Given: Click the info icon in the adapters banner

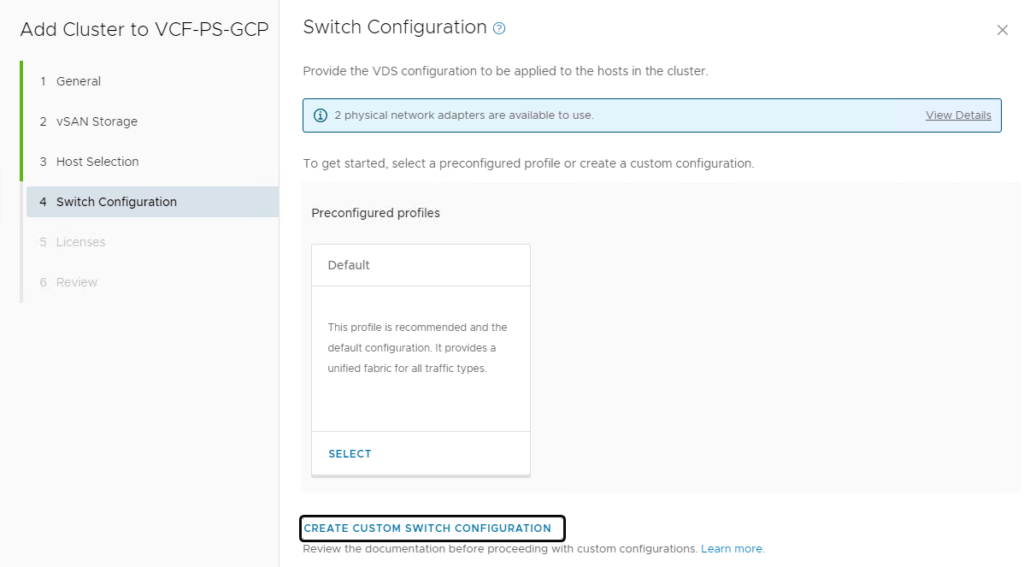Looking at the screenshot, I should coord(320,115).
